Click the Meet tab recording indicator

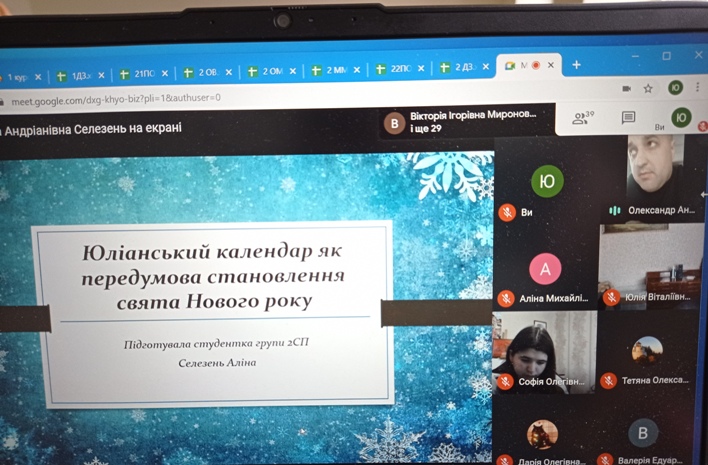(536, 65)
